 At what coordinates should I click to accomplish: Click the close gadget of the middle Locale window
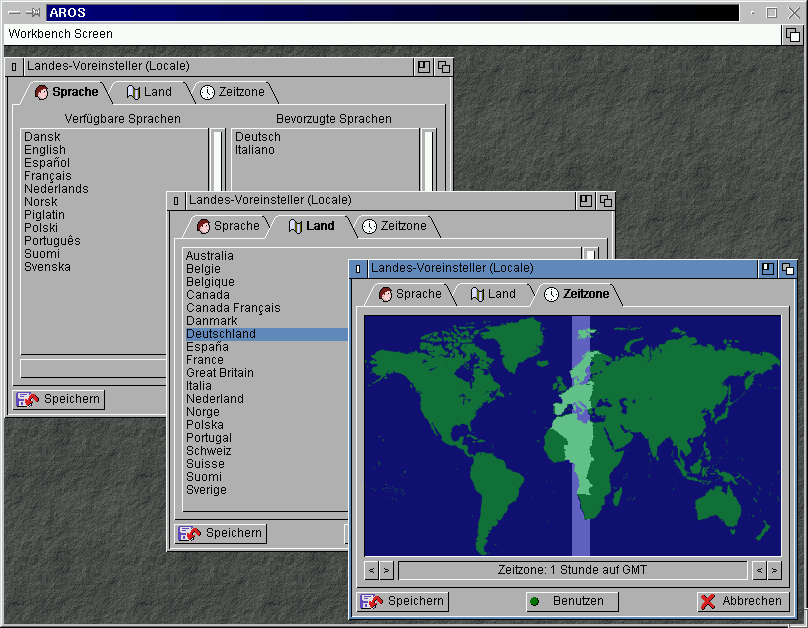tap(176, 200)
